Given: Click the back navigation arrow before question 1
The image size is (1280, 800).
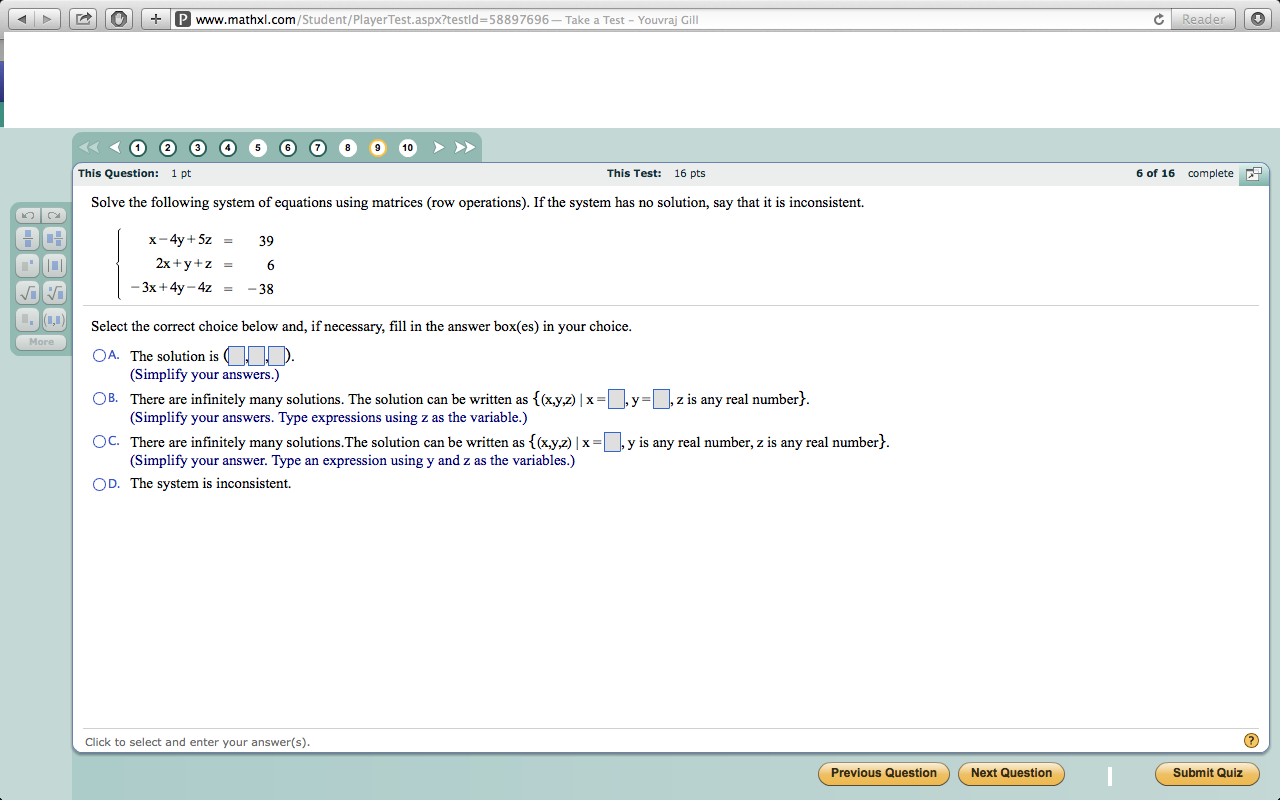Looking at the screenshot, I should point(113,147).
